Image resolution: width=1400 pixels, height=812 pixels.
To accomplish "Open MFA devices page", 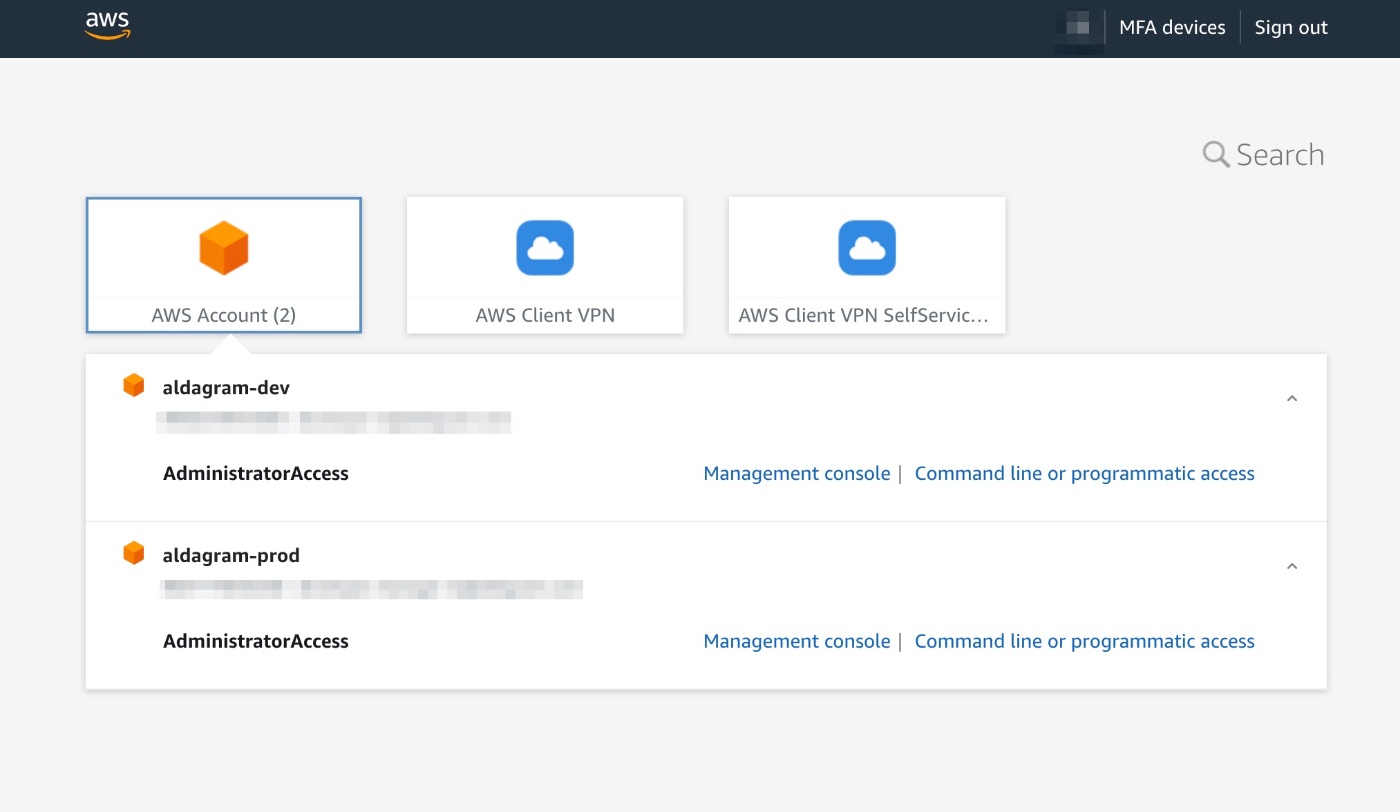I will 1172,28.
